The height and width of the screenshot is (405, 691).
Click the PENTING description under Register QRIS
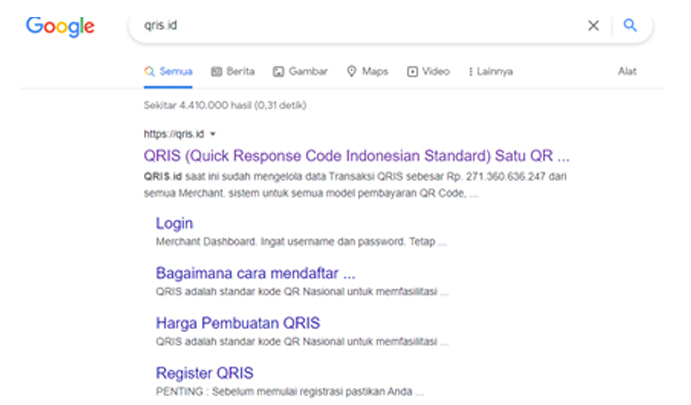point(290,391)
